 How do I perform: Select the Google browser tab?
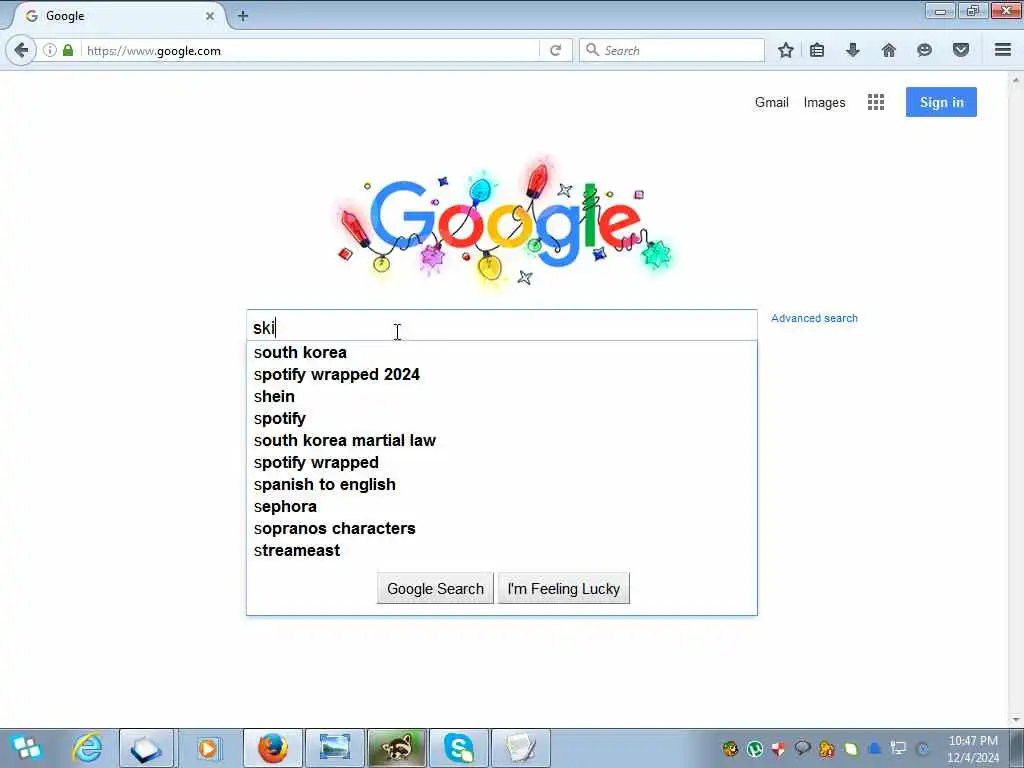(118, 16)
